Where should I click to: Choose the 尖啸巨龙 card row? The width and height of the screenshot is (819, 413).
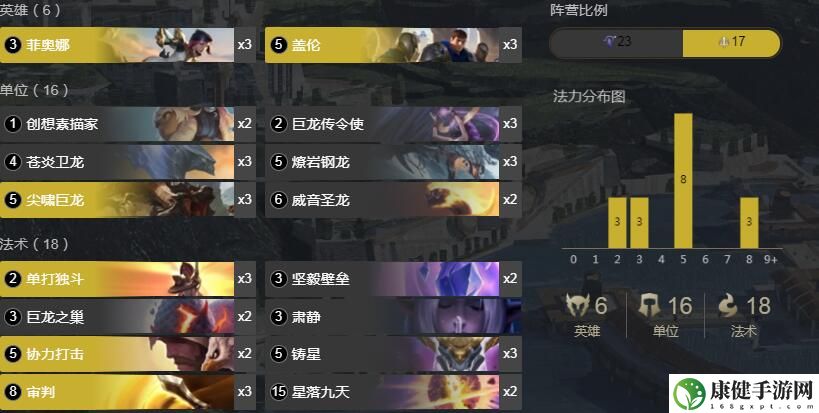(x=128, y=200)
